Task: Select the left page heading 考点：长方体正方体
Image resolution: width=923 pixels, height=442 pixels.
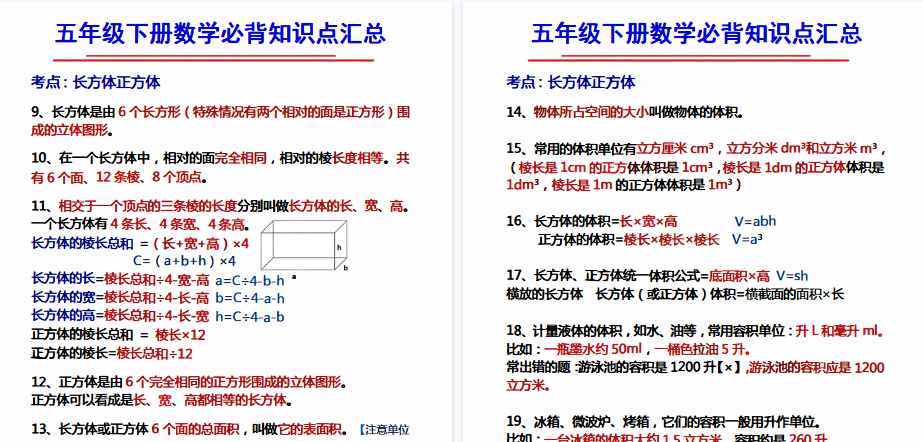Action: click(95, 82)
